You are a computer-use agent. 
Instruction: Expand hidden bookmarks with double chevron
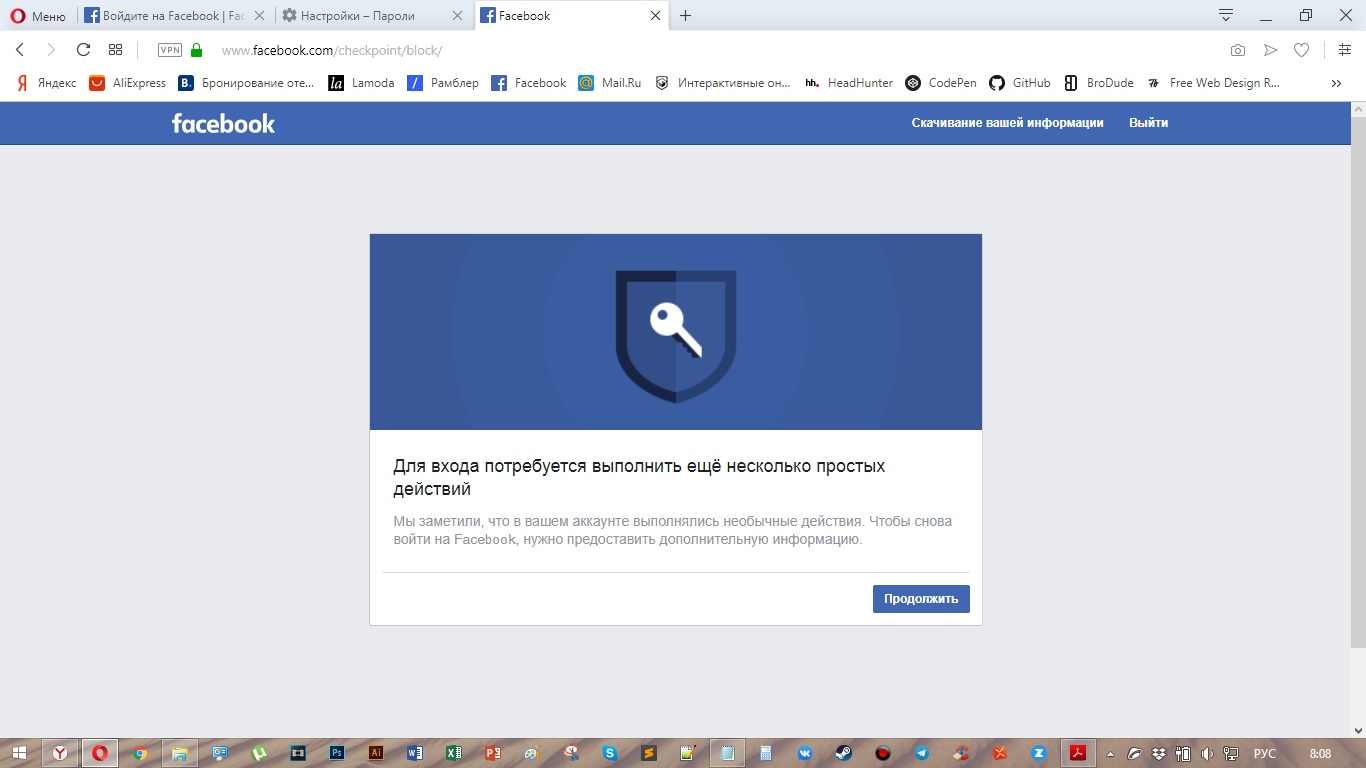tap(1336, 83)
